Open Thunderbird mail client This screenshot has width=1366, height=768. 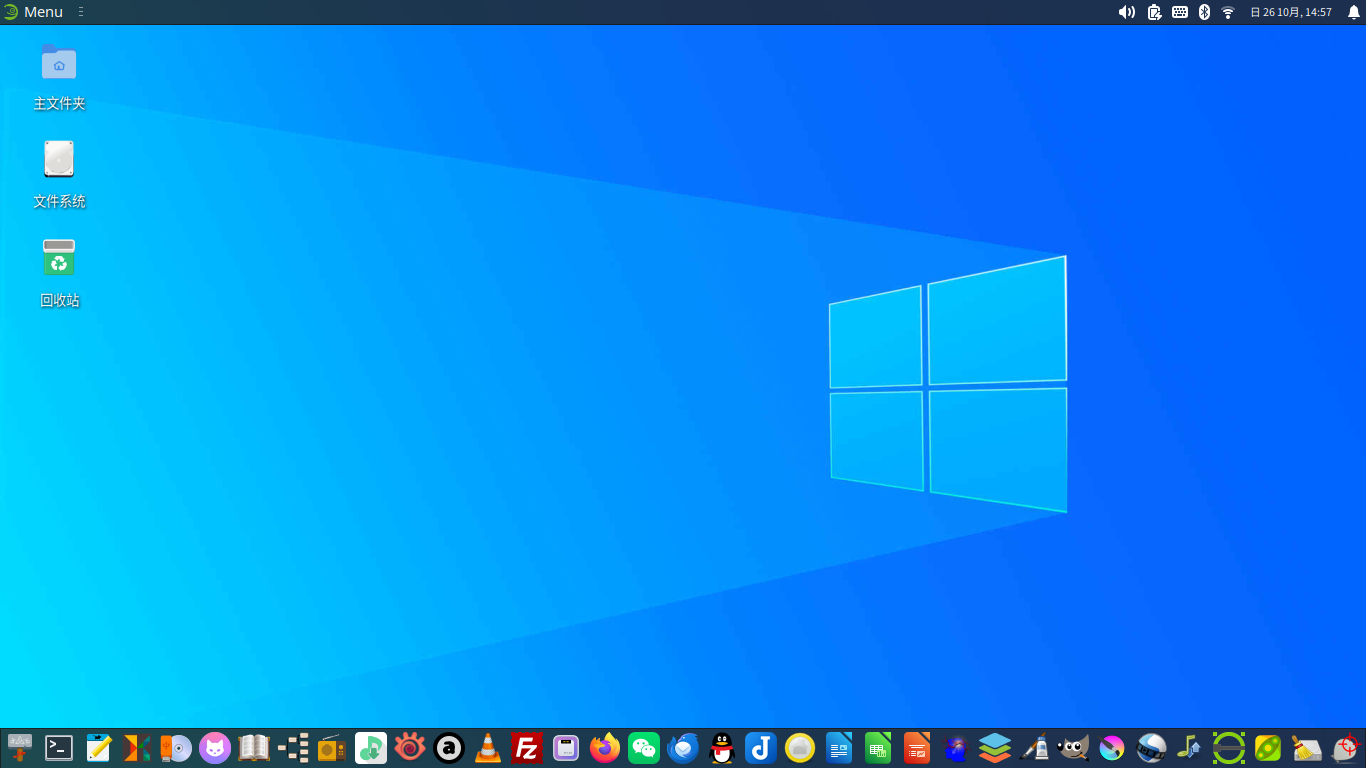point(683,748)
